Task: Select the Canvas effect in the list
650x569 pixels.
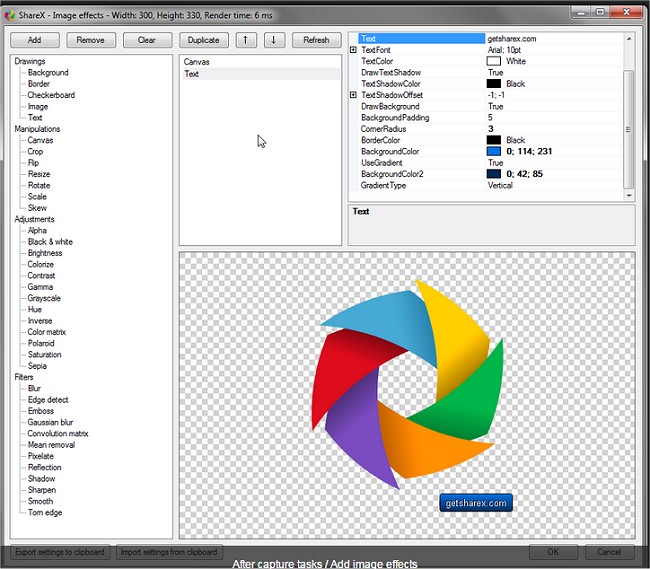Action: (197, 62)
